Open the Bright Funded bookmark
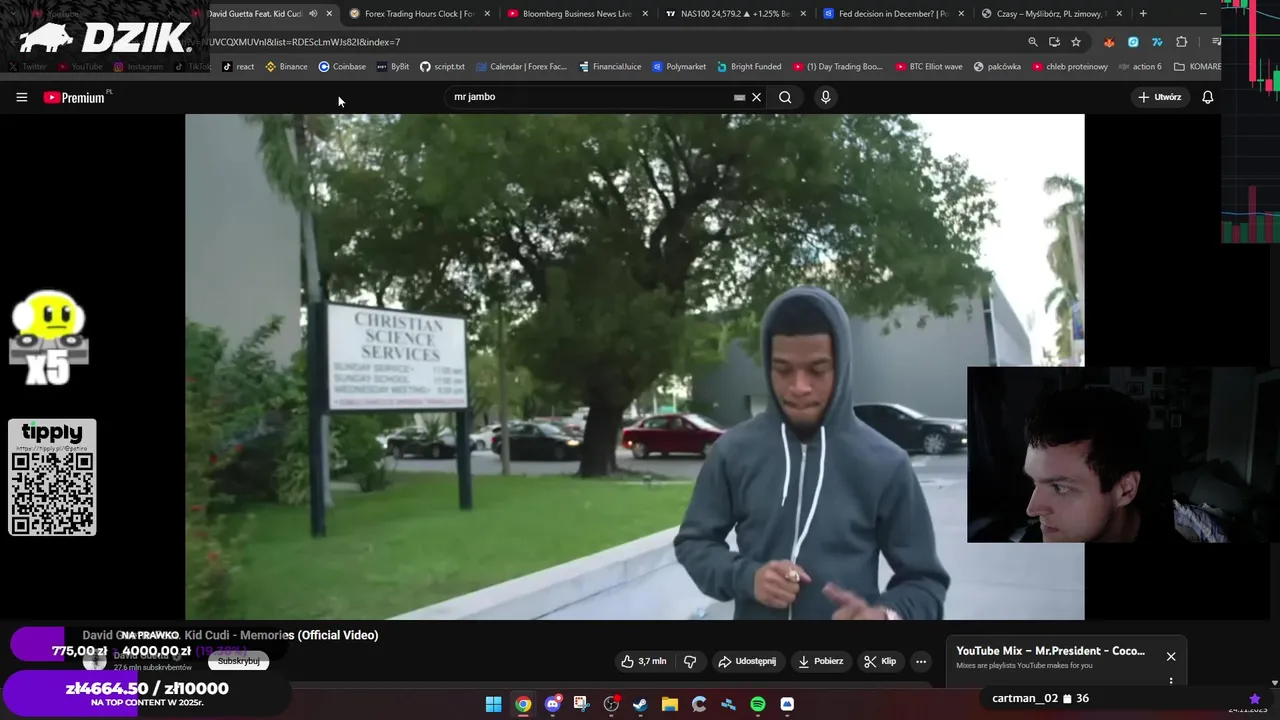 749,67
